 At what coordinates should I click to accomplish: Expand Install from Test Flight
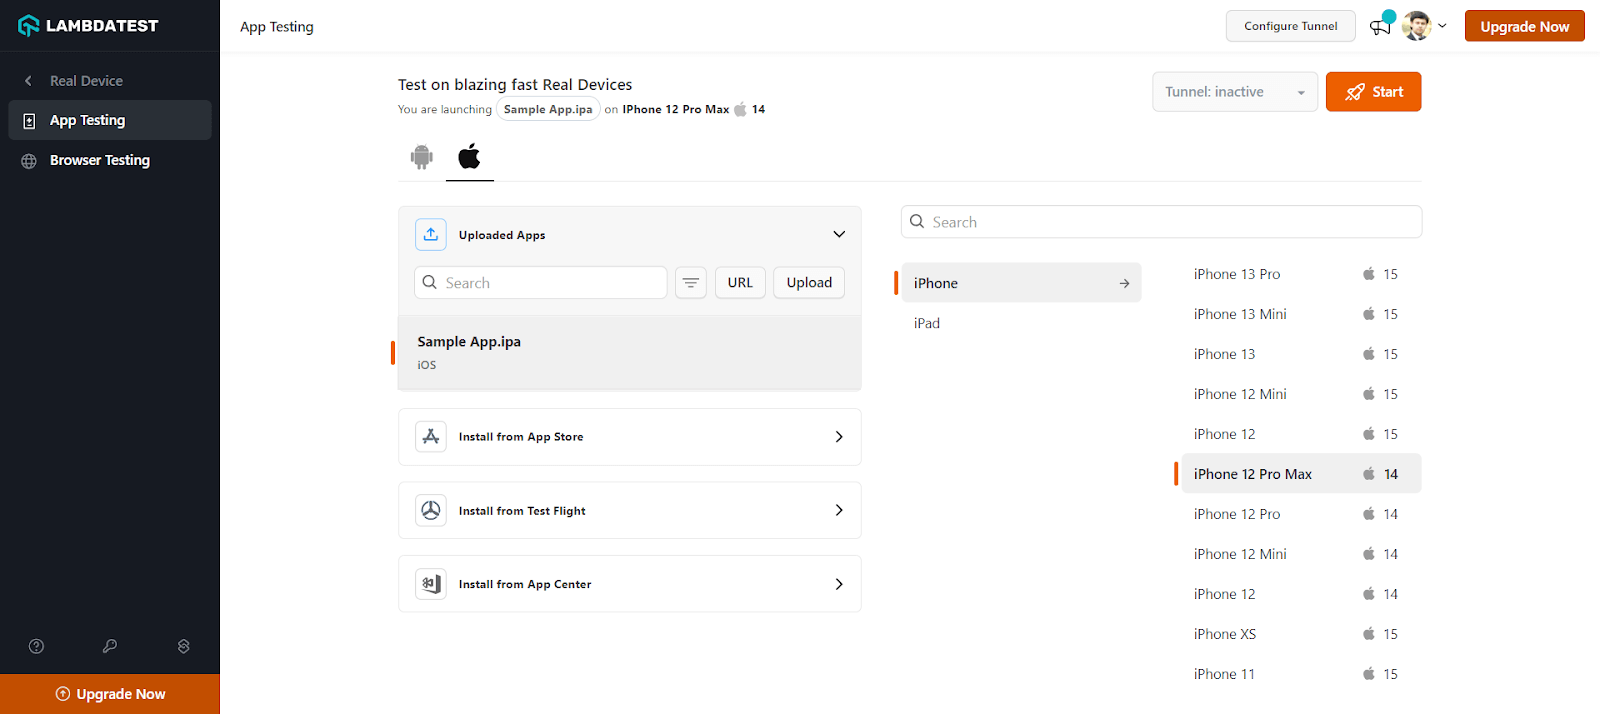[630, 511]
